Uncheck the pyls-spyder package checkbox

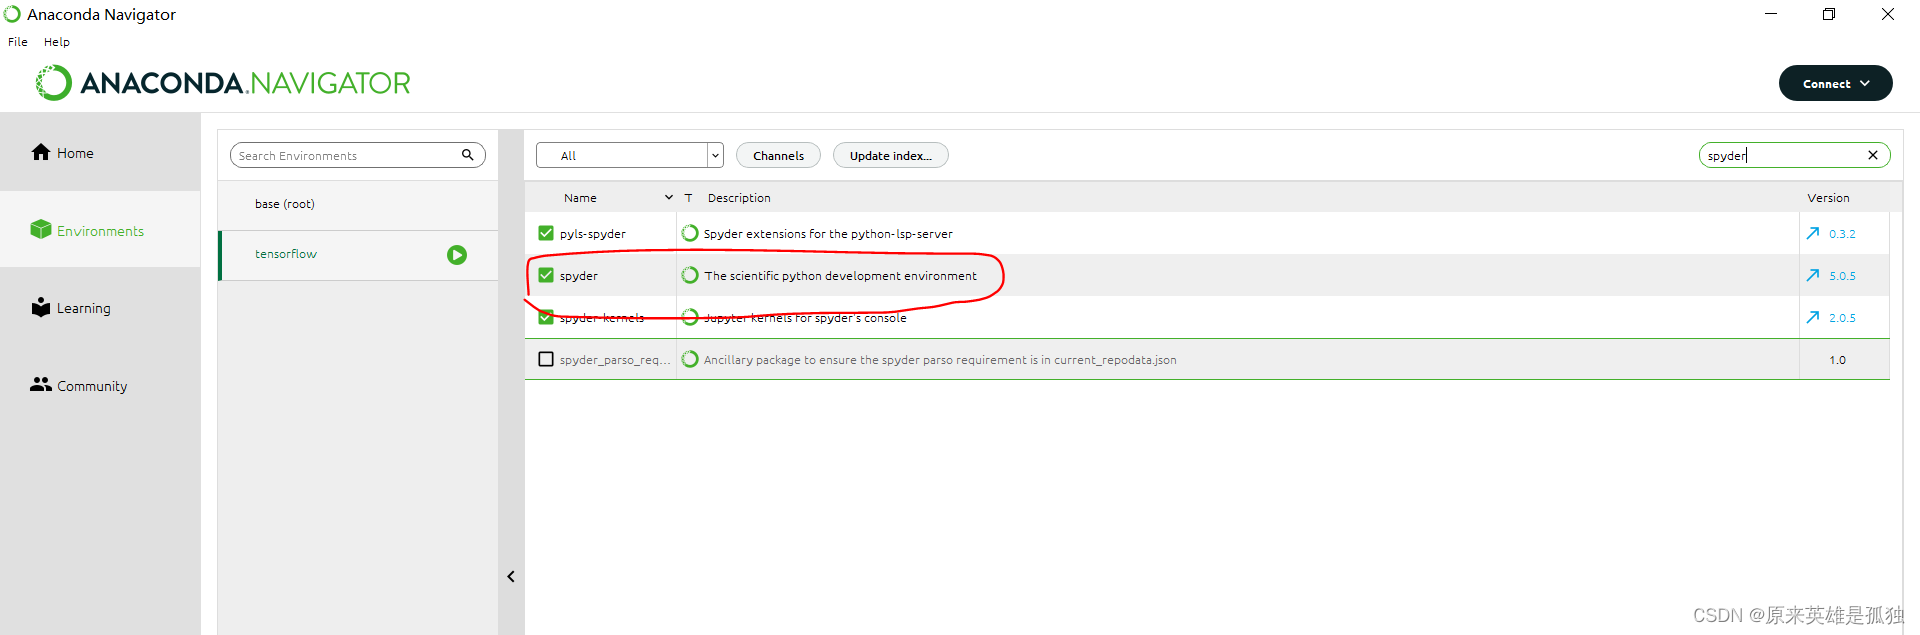(546, 233)
